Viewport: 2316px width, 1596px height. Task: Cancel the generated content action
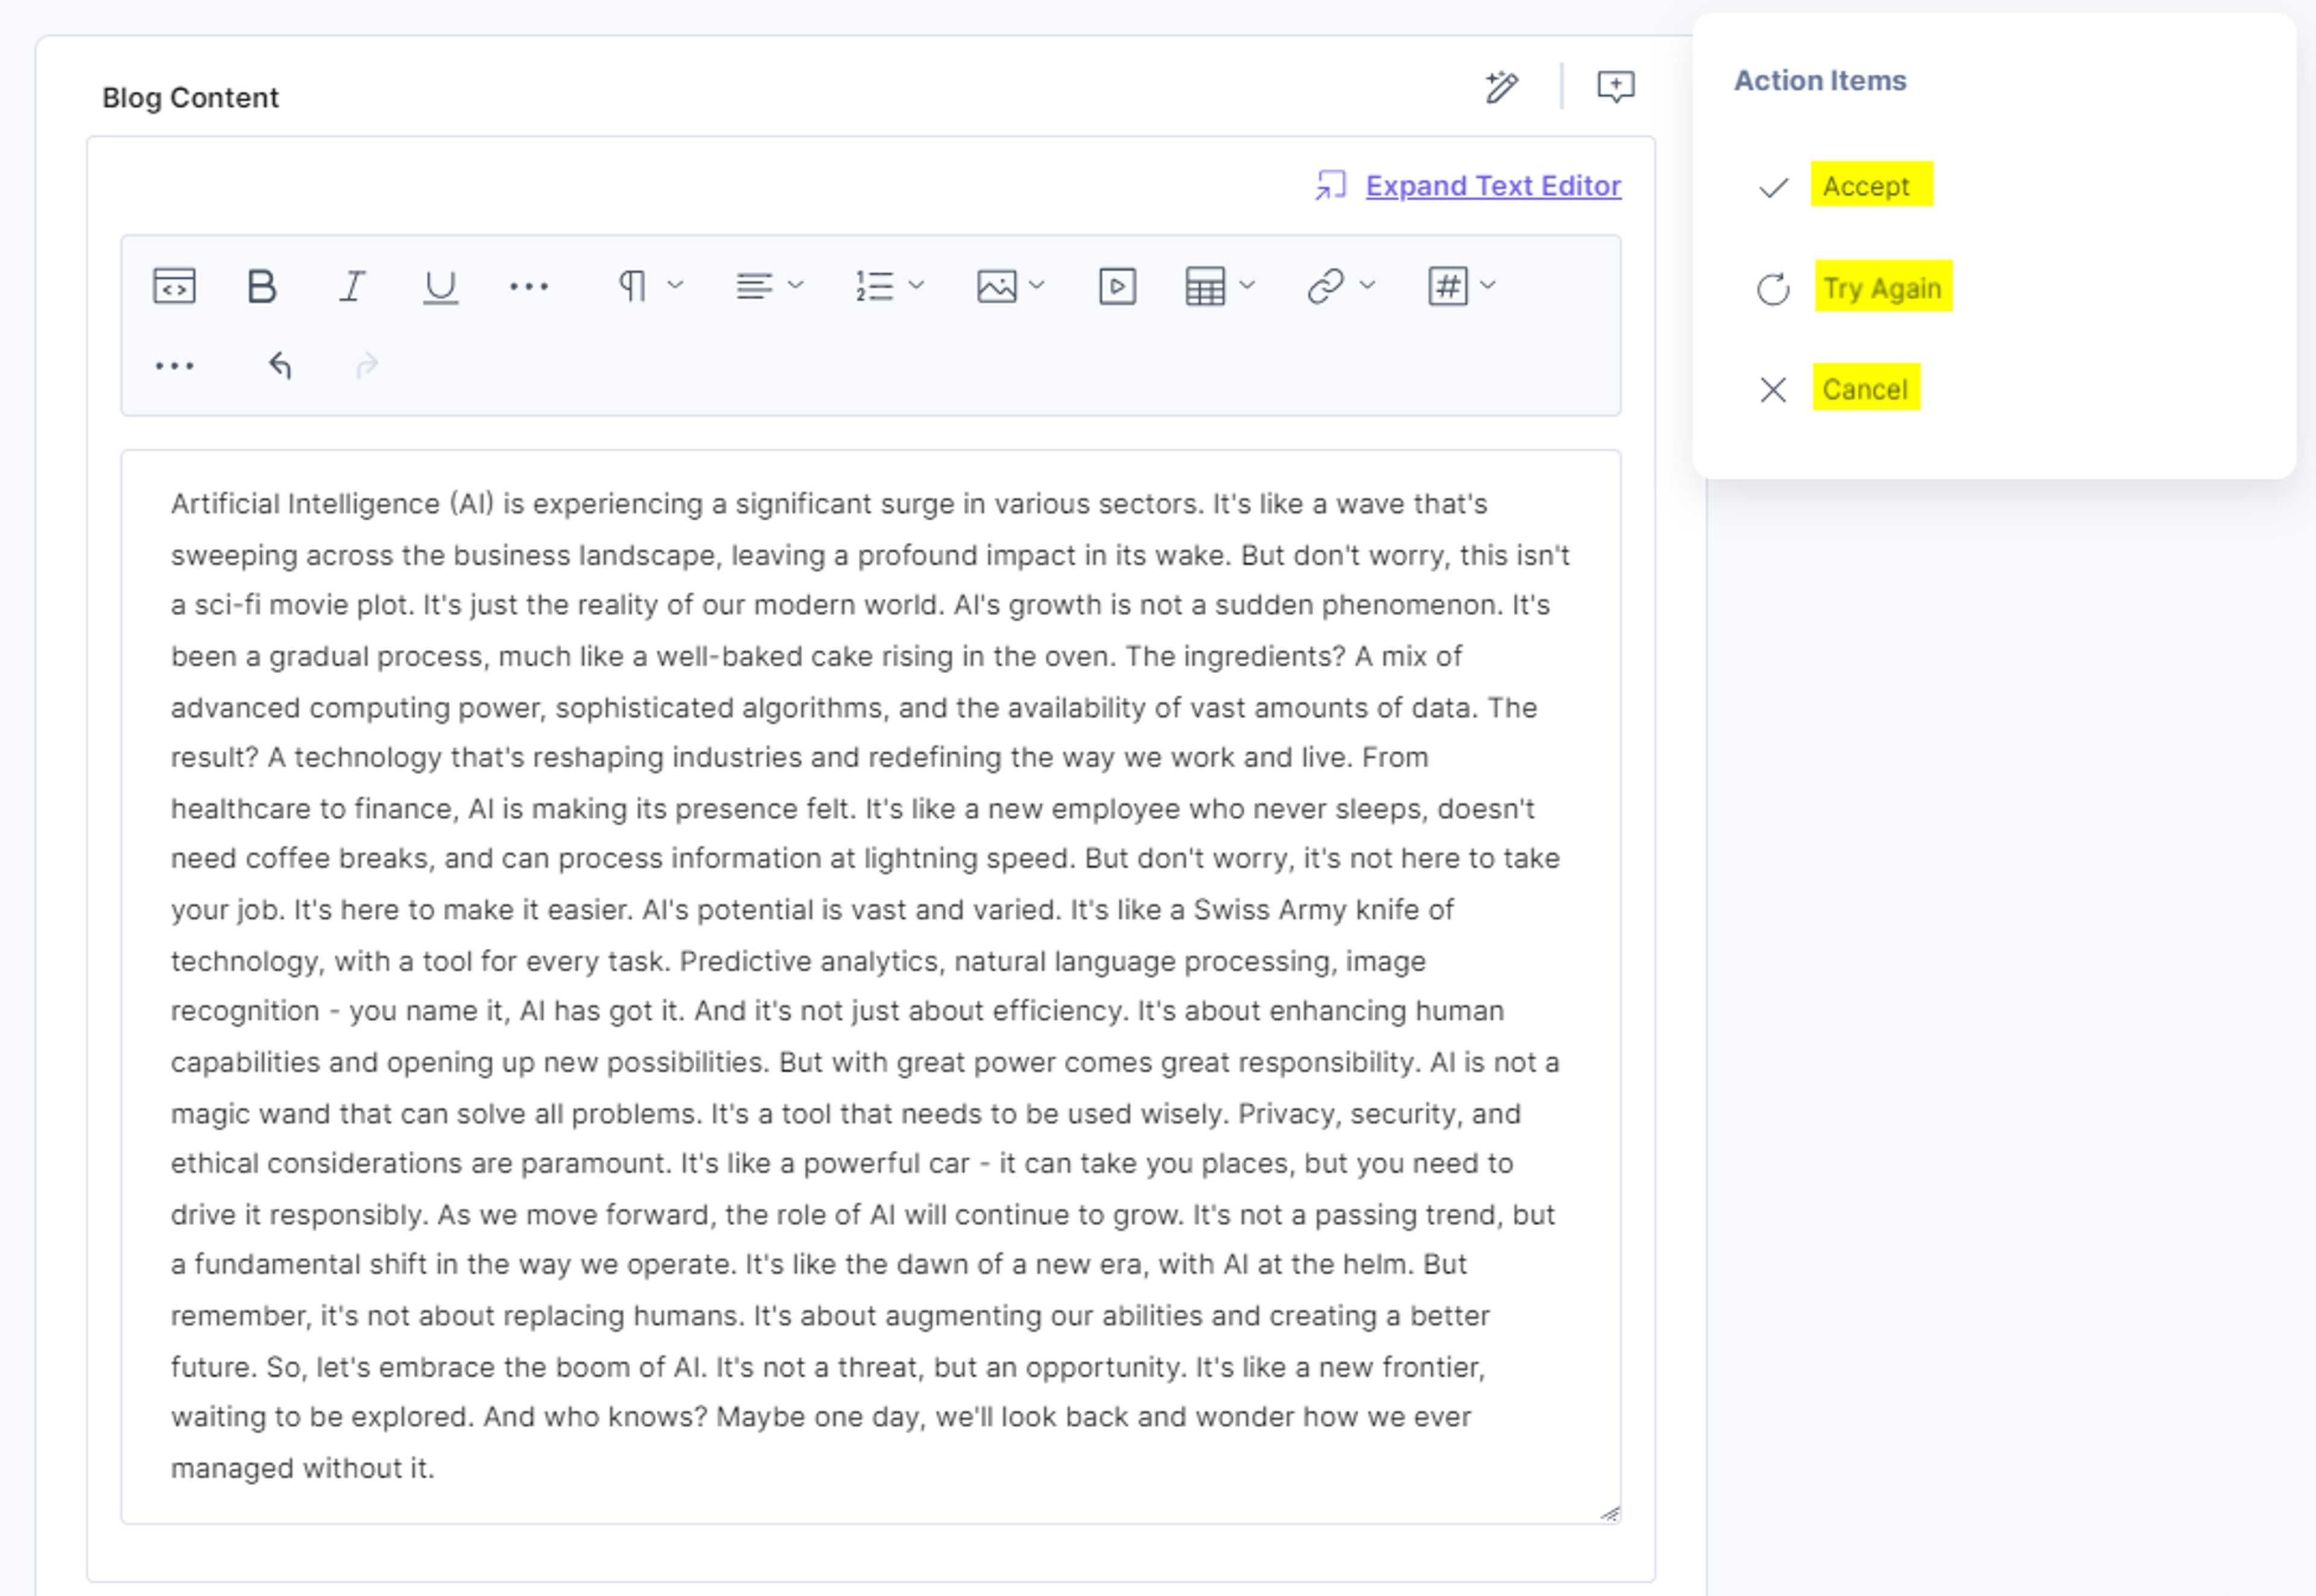[x=1866, y=388]
